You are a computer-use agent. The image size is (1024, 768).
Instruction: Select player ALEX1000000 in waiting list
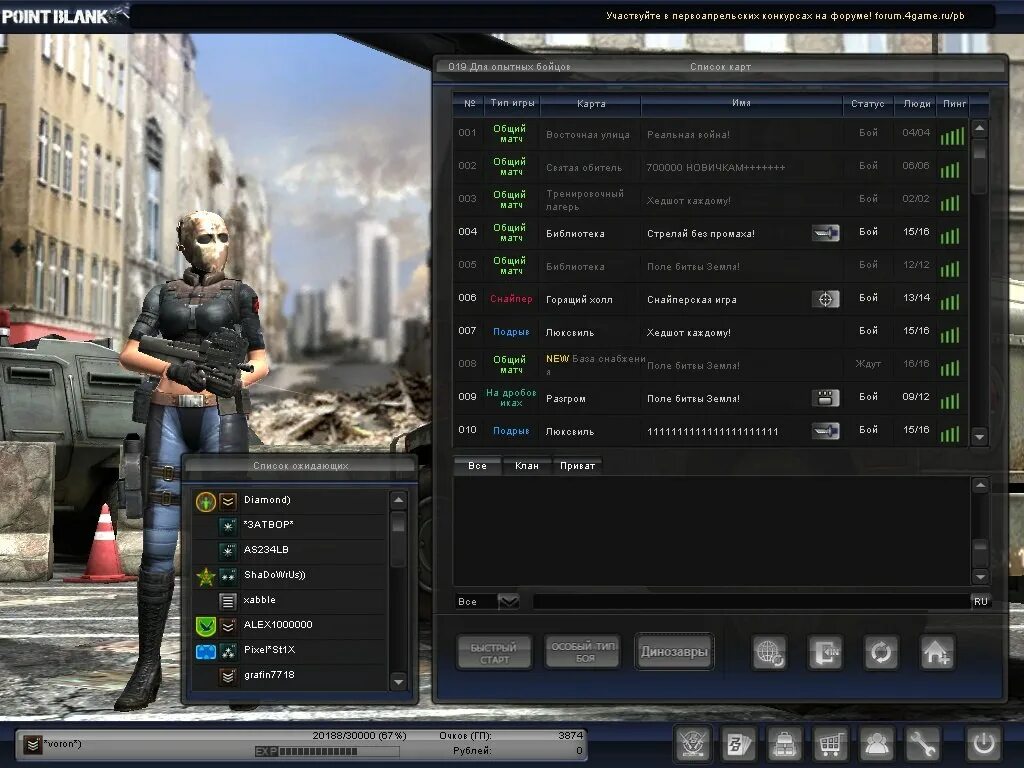point(291,626)
